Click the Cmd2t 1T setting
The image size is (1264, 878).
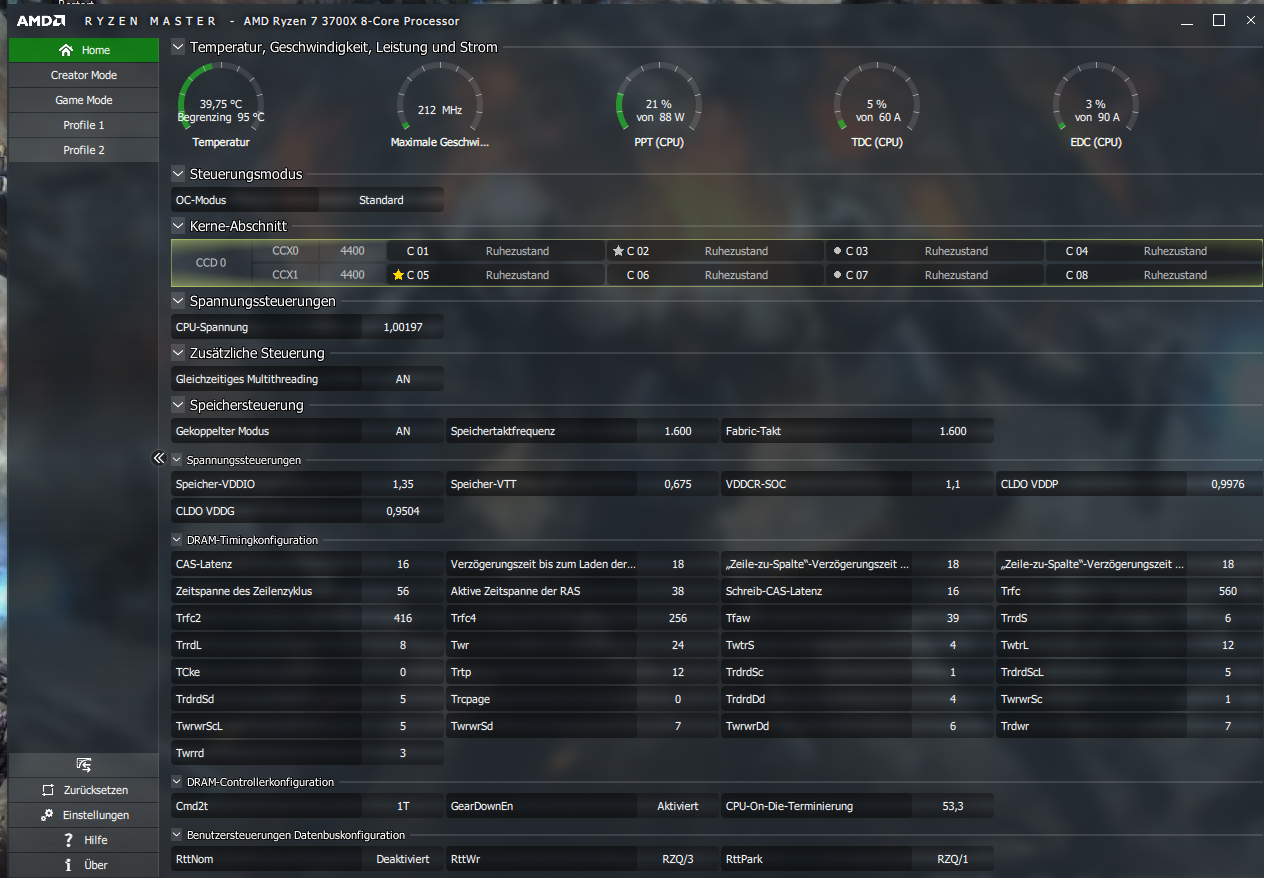click(403, 806)
